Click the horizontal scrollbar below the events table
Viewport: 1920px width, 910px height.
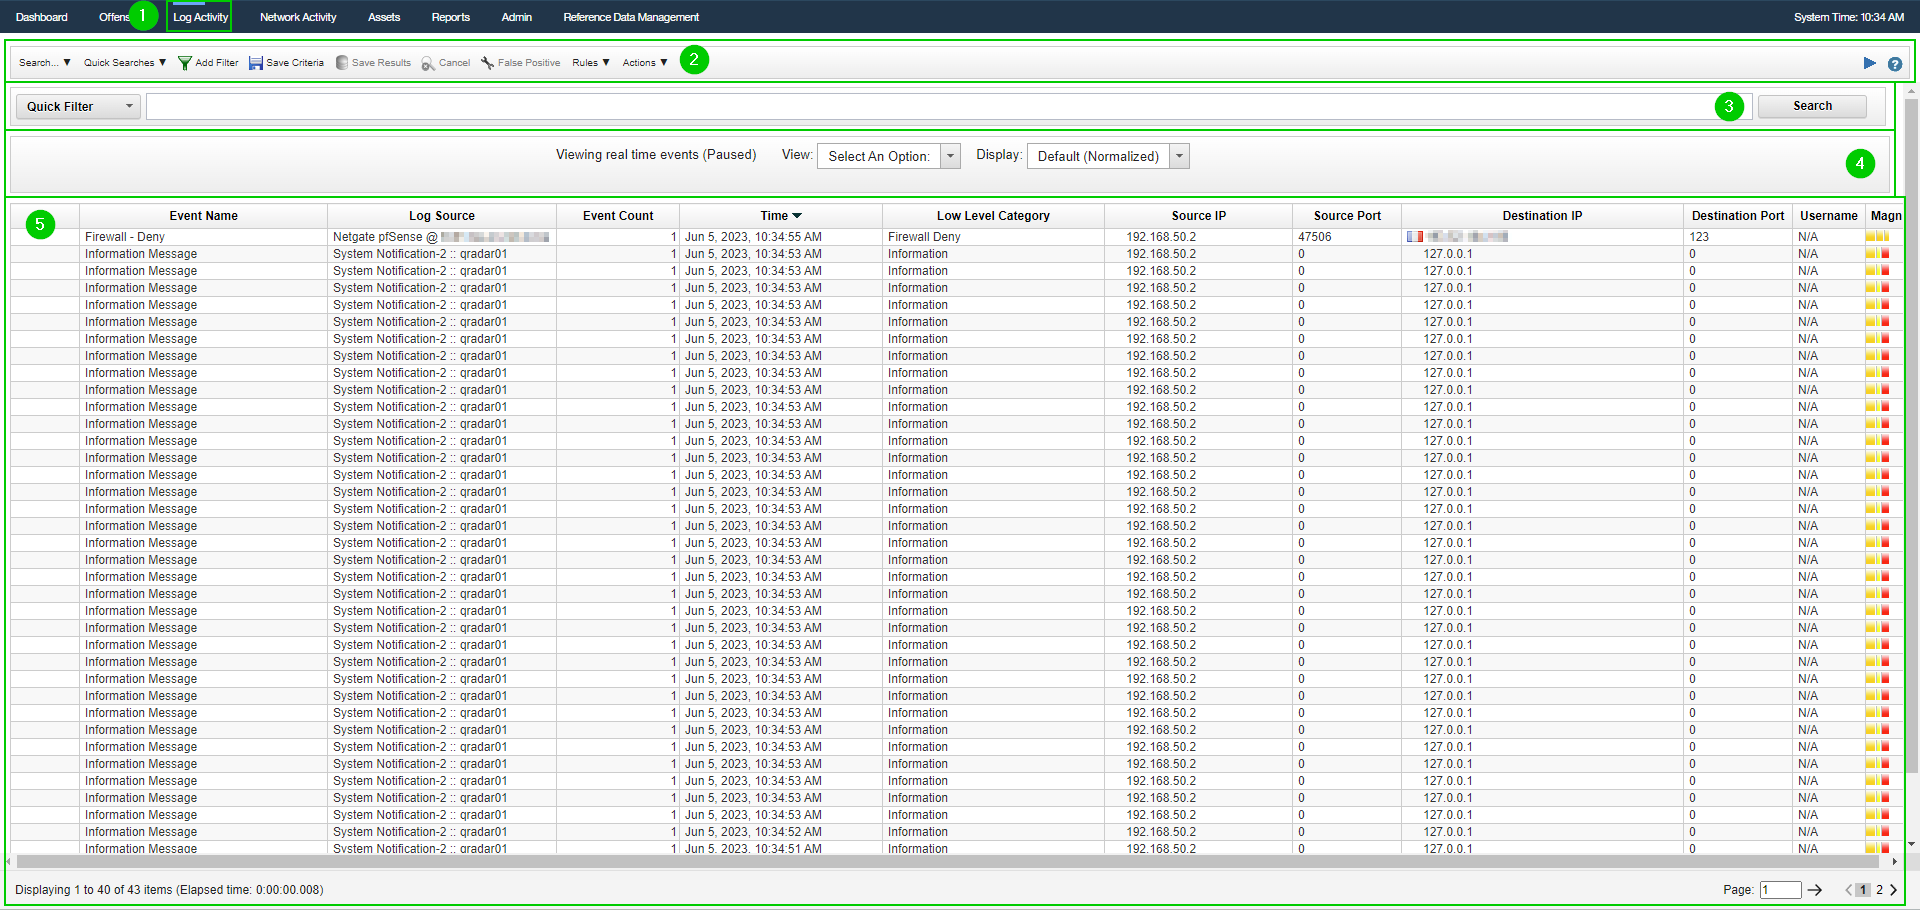pos(946,861)
